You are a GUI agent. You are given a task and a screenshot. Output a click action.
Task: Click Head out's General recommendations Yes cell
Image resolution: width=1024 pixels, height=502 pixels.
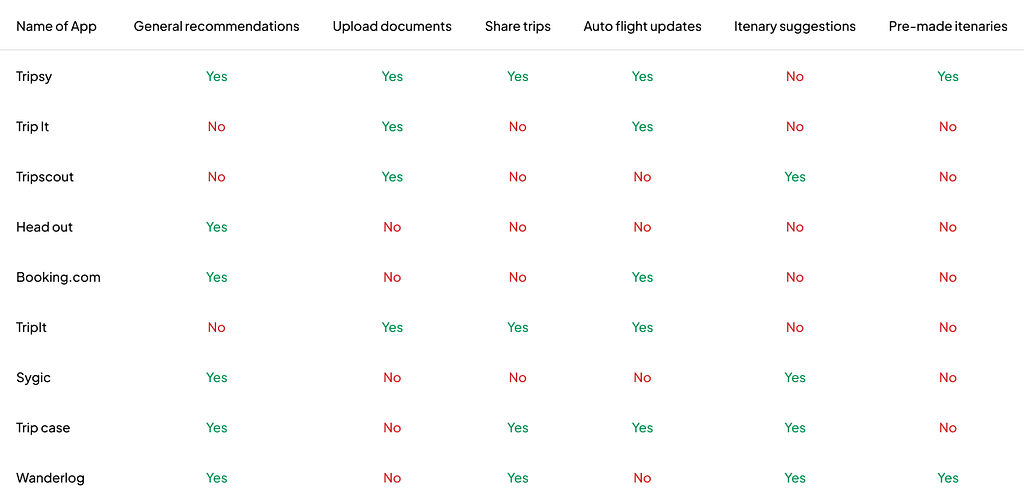(x=216, y=227)
